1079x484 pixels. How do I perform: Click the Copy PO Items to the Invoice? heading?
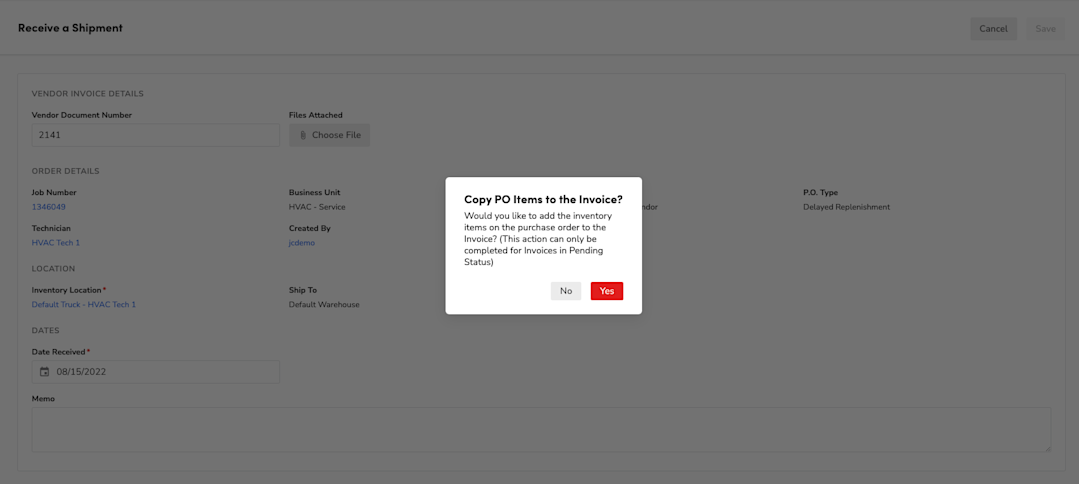tap(544, 200)
